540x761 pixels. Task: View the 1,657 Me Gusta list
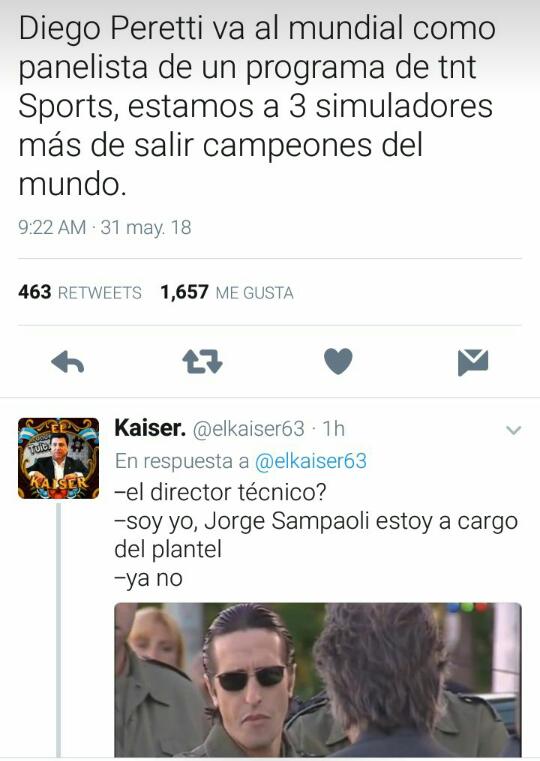click(x=227, y=292)
